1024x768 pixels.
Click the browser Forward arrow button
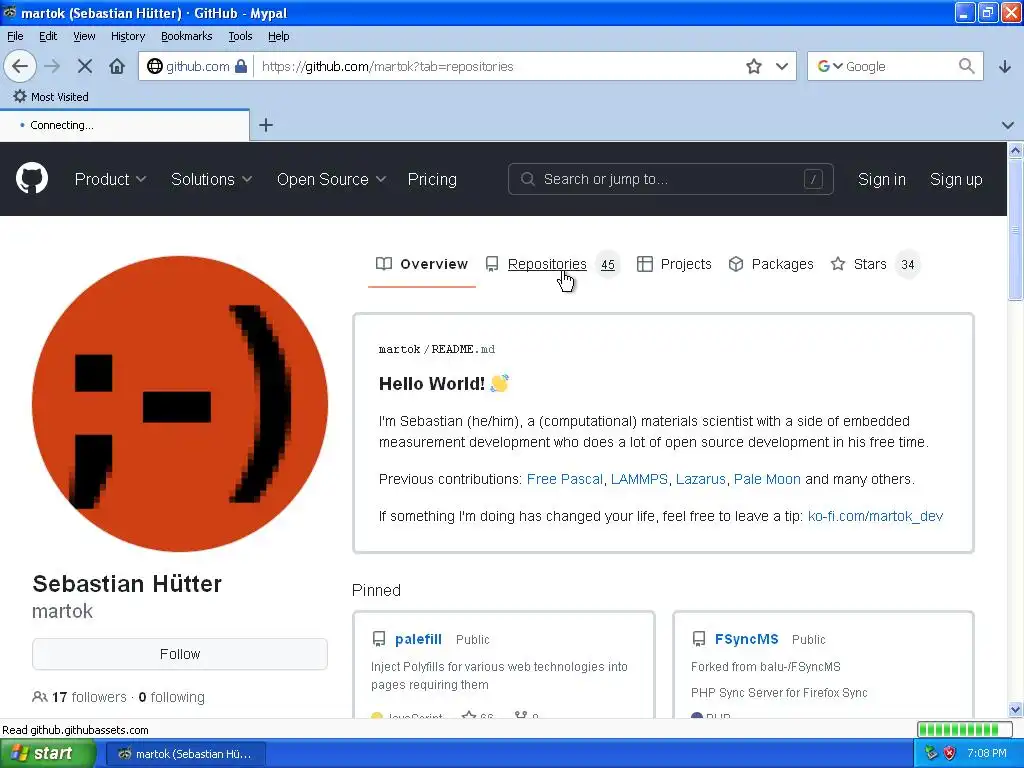pyautogui.click(x=52, y=66)
